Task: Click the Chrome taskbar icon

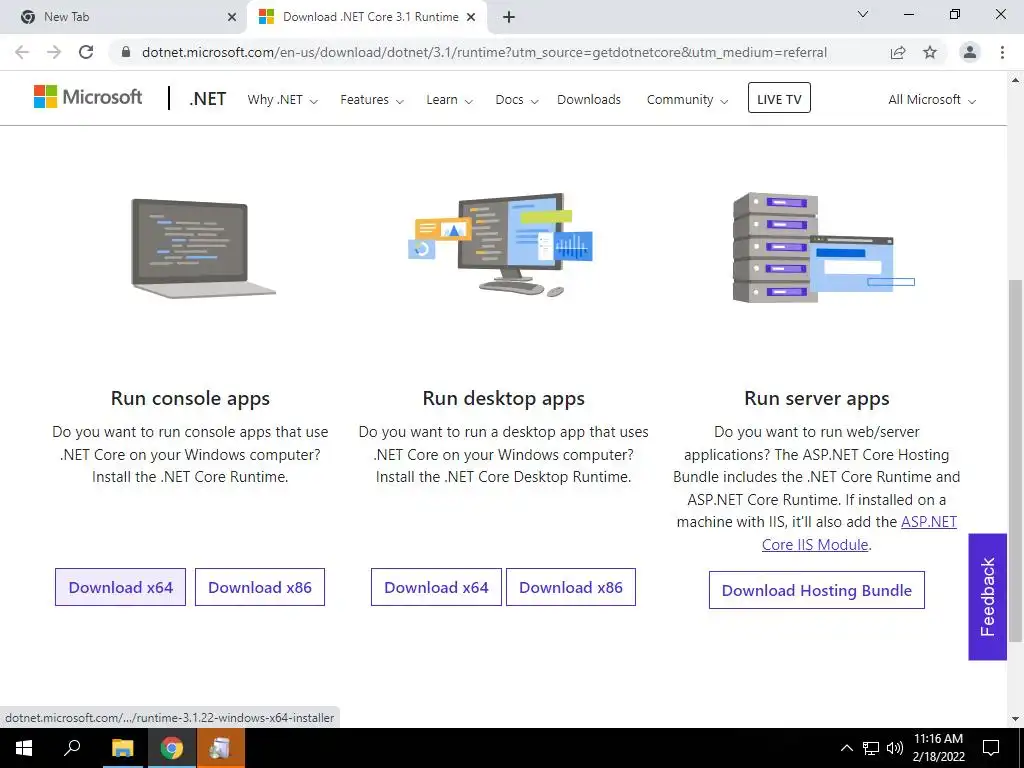Action: click(x=171, y=748)
